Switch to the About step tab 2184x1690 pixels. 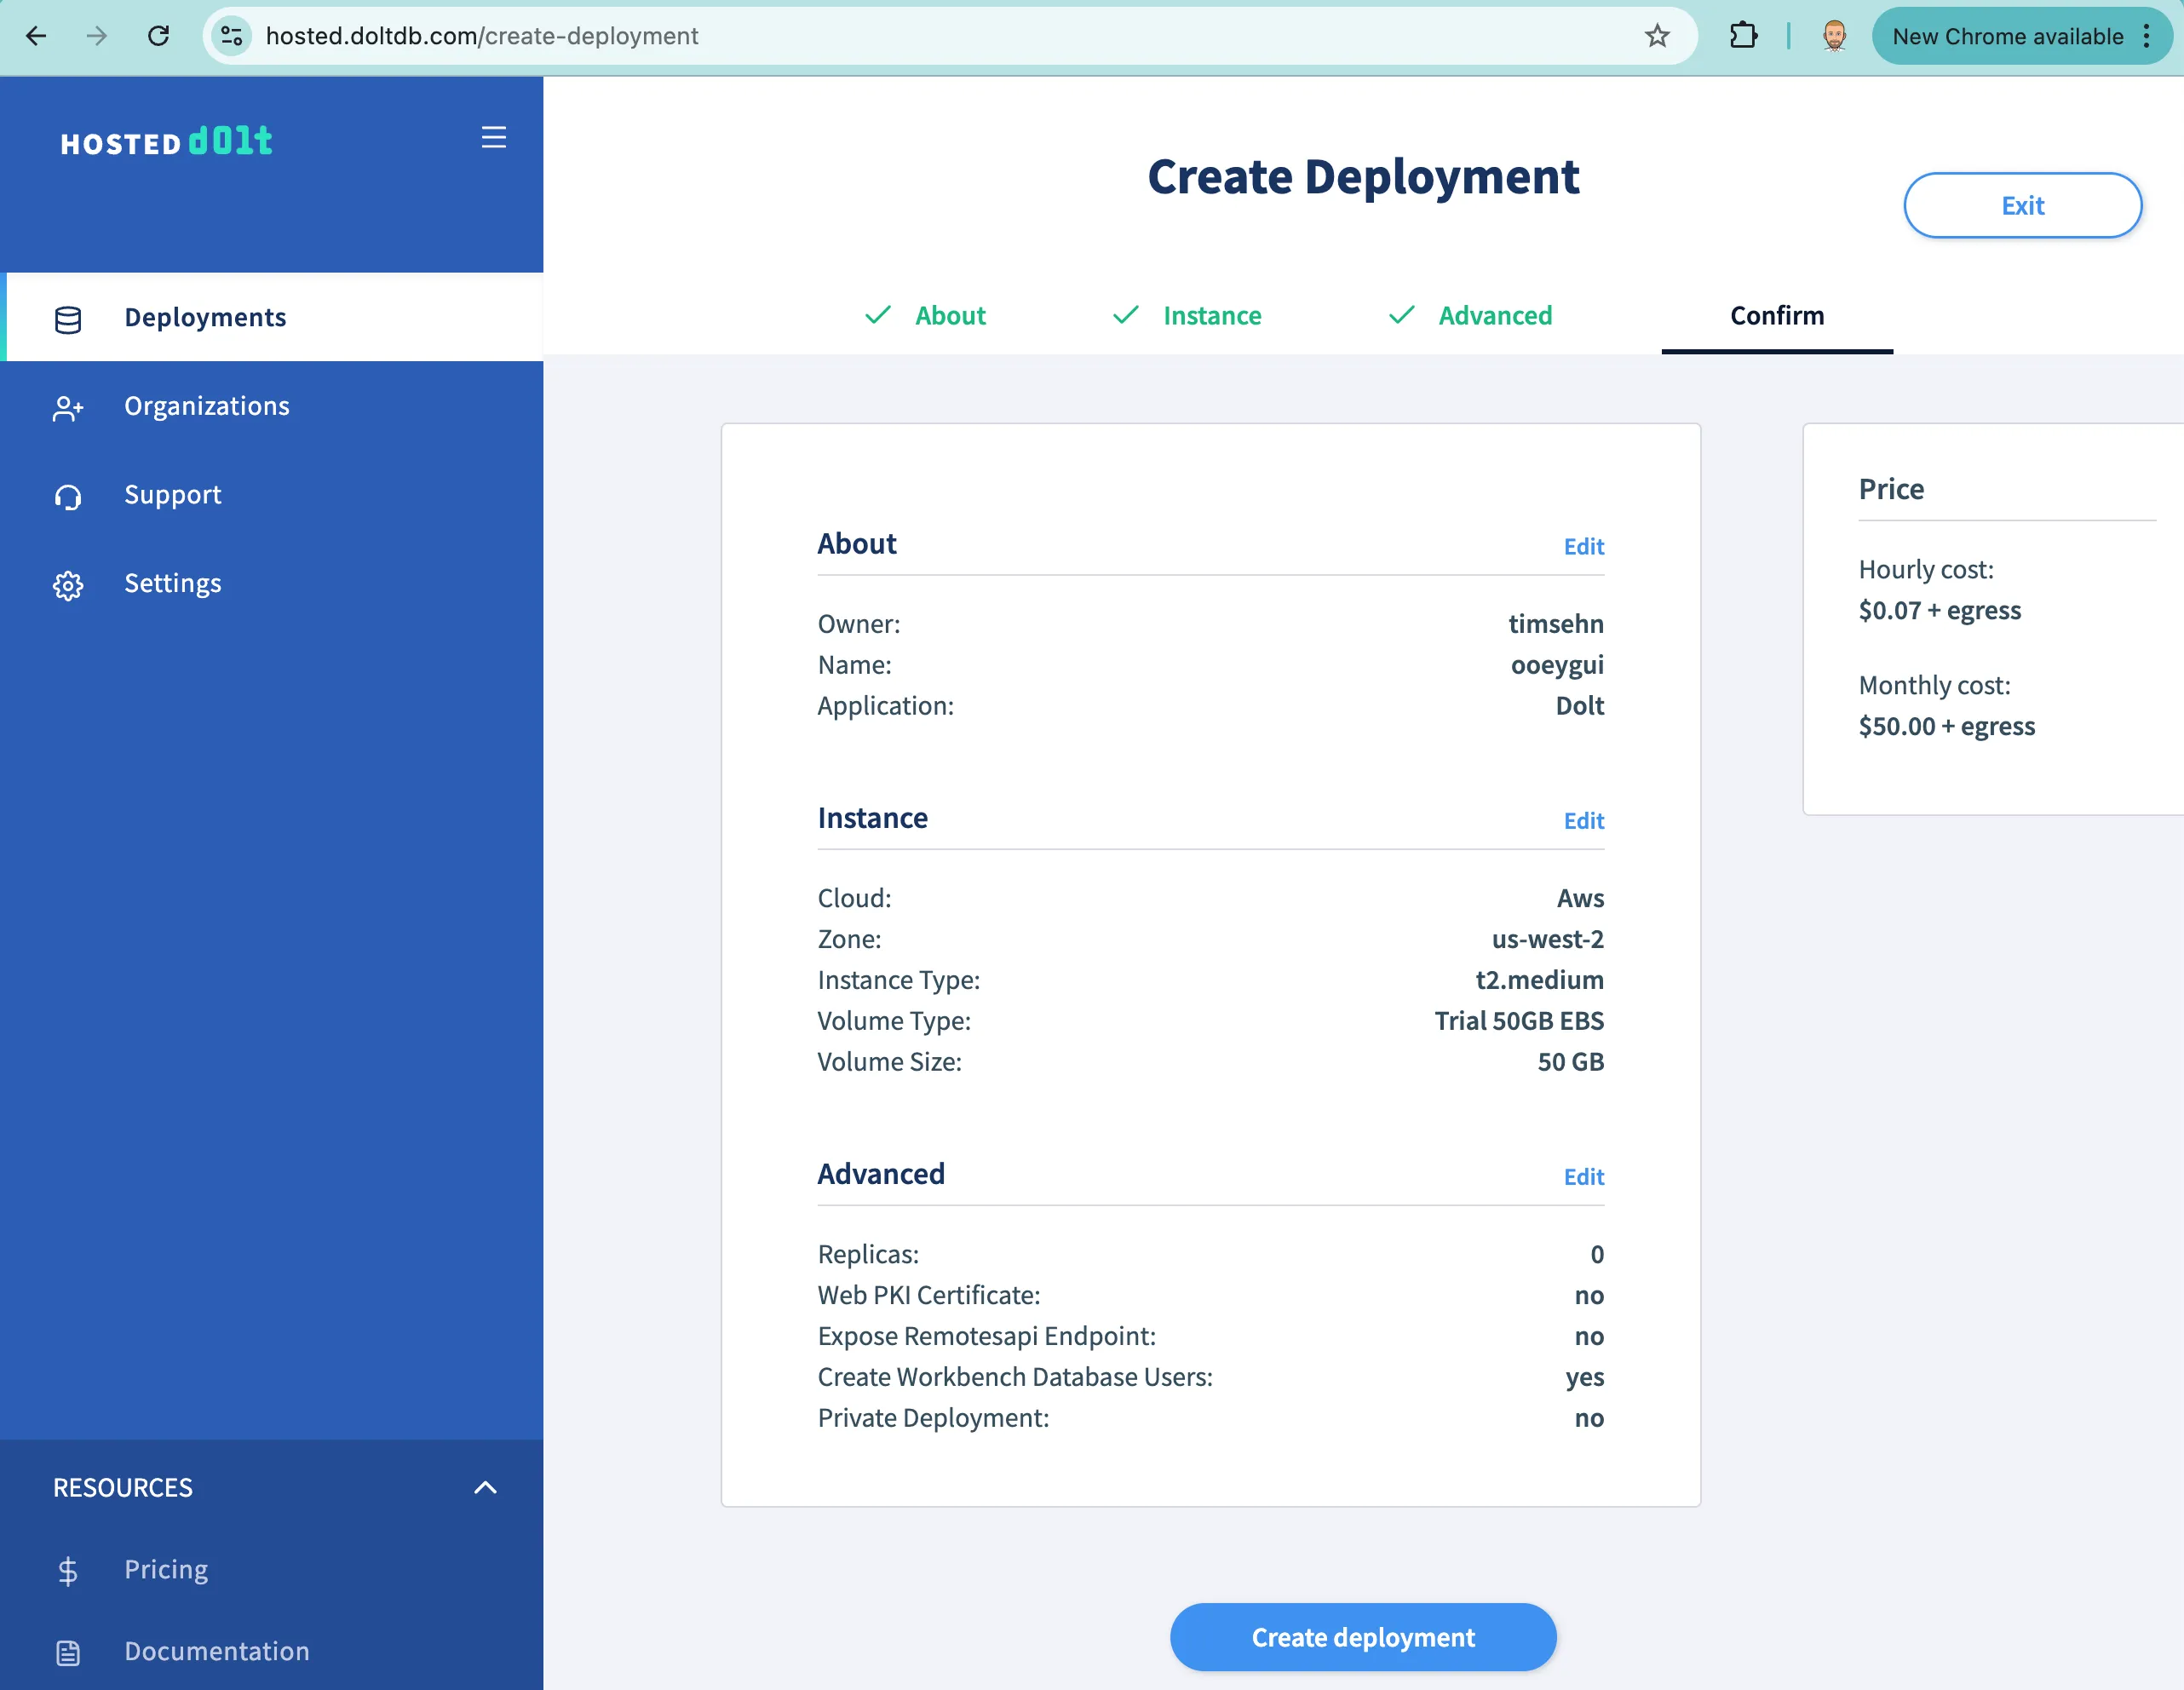coord(949,316)
